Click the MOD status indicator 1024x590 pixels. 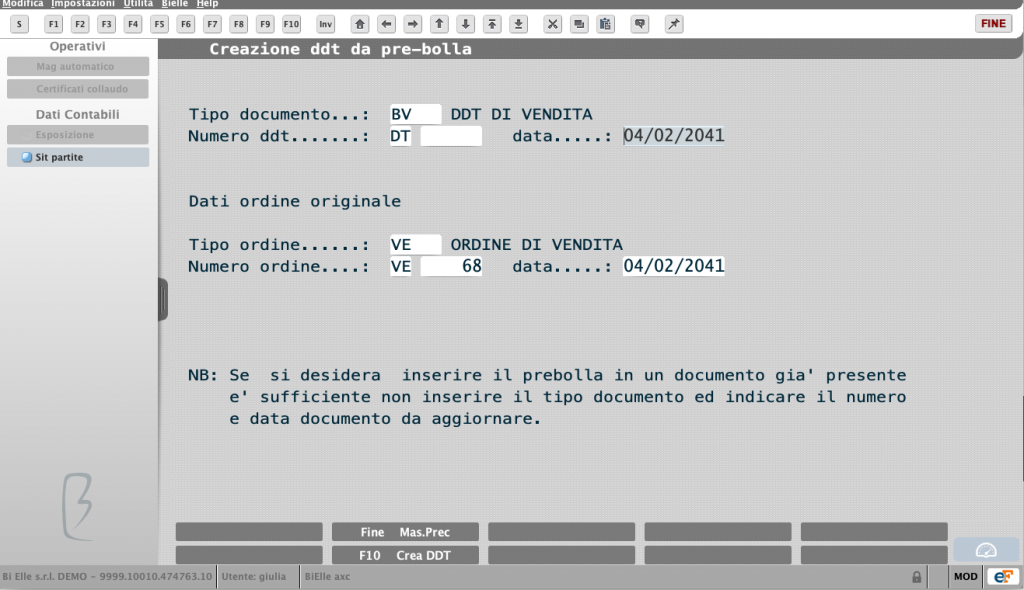tap(965, 577)
